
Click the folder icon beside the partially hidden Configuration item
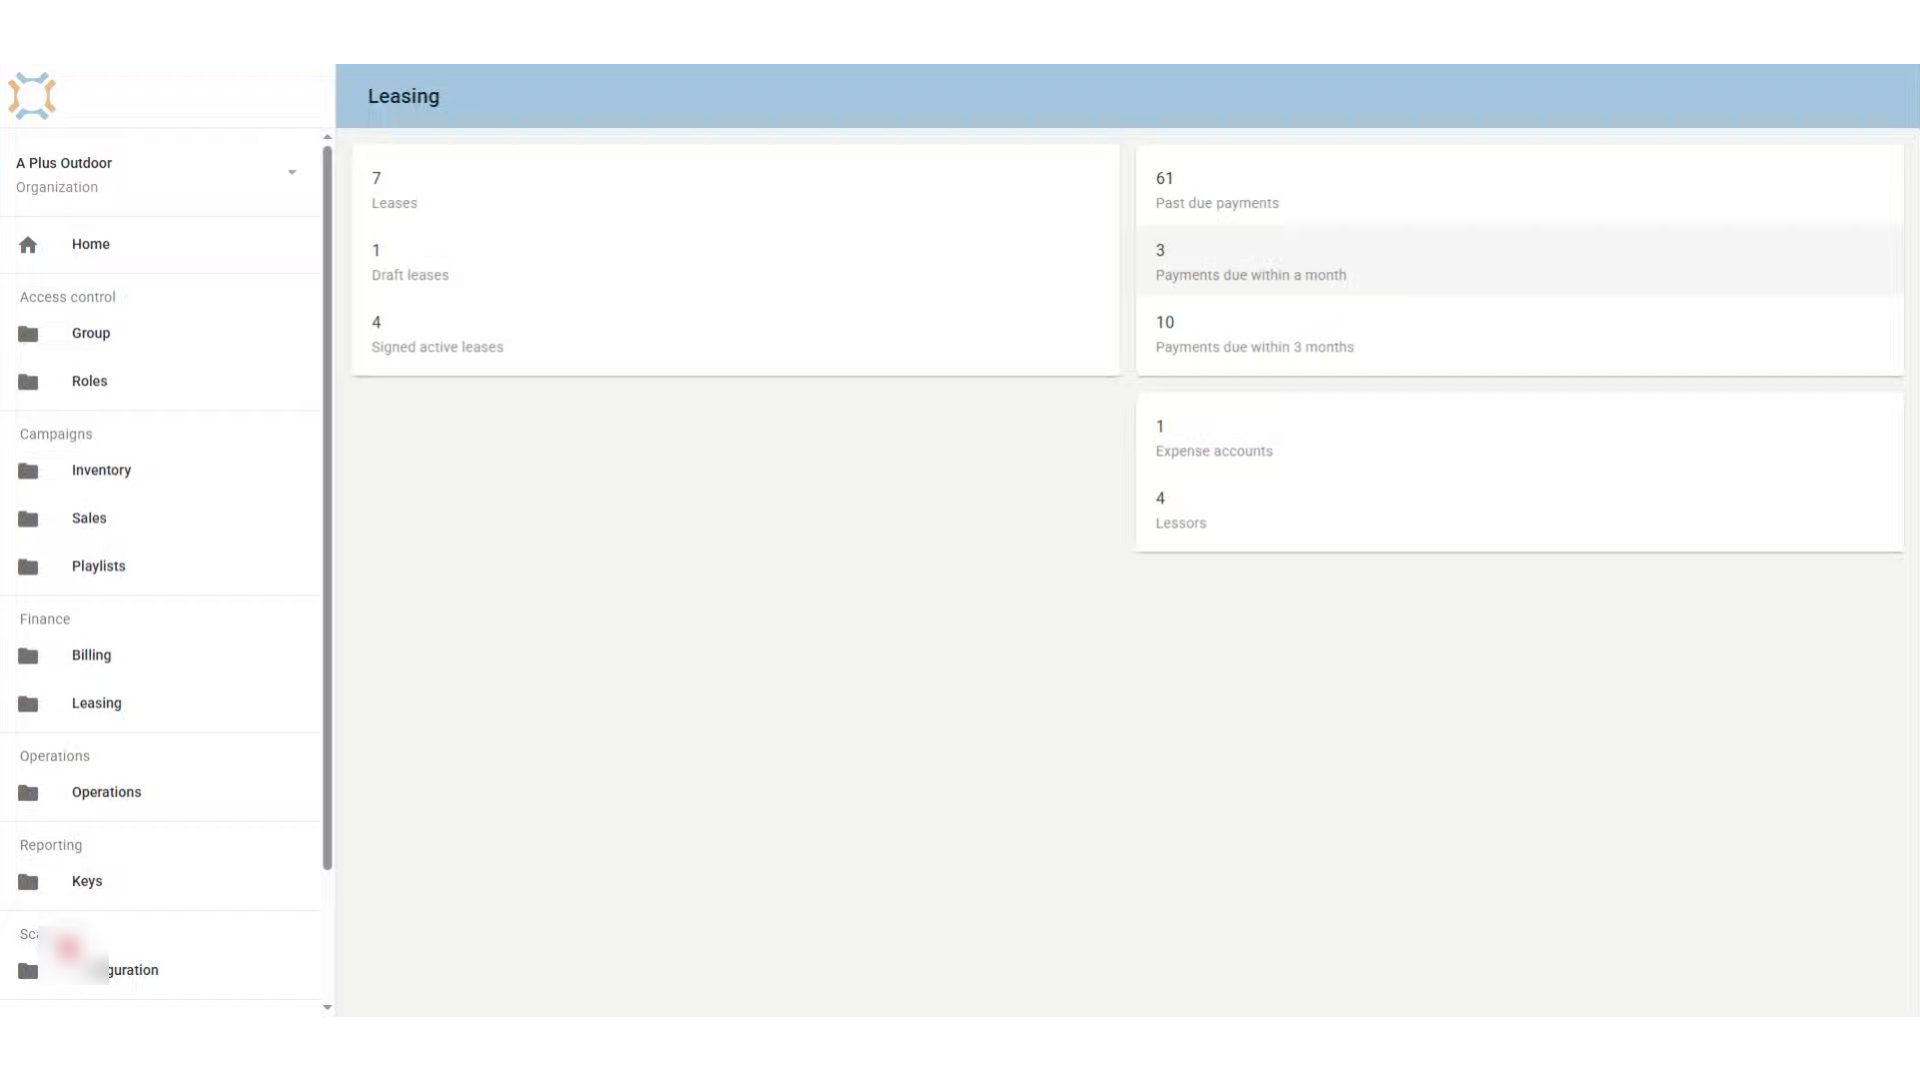tap(28, 971)
